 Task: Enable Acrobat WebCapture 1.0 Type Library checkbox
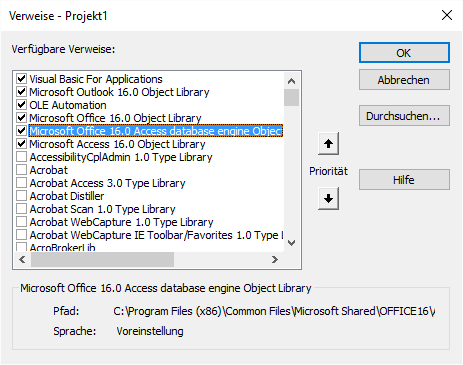click(x=22, y=222)
